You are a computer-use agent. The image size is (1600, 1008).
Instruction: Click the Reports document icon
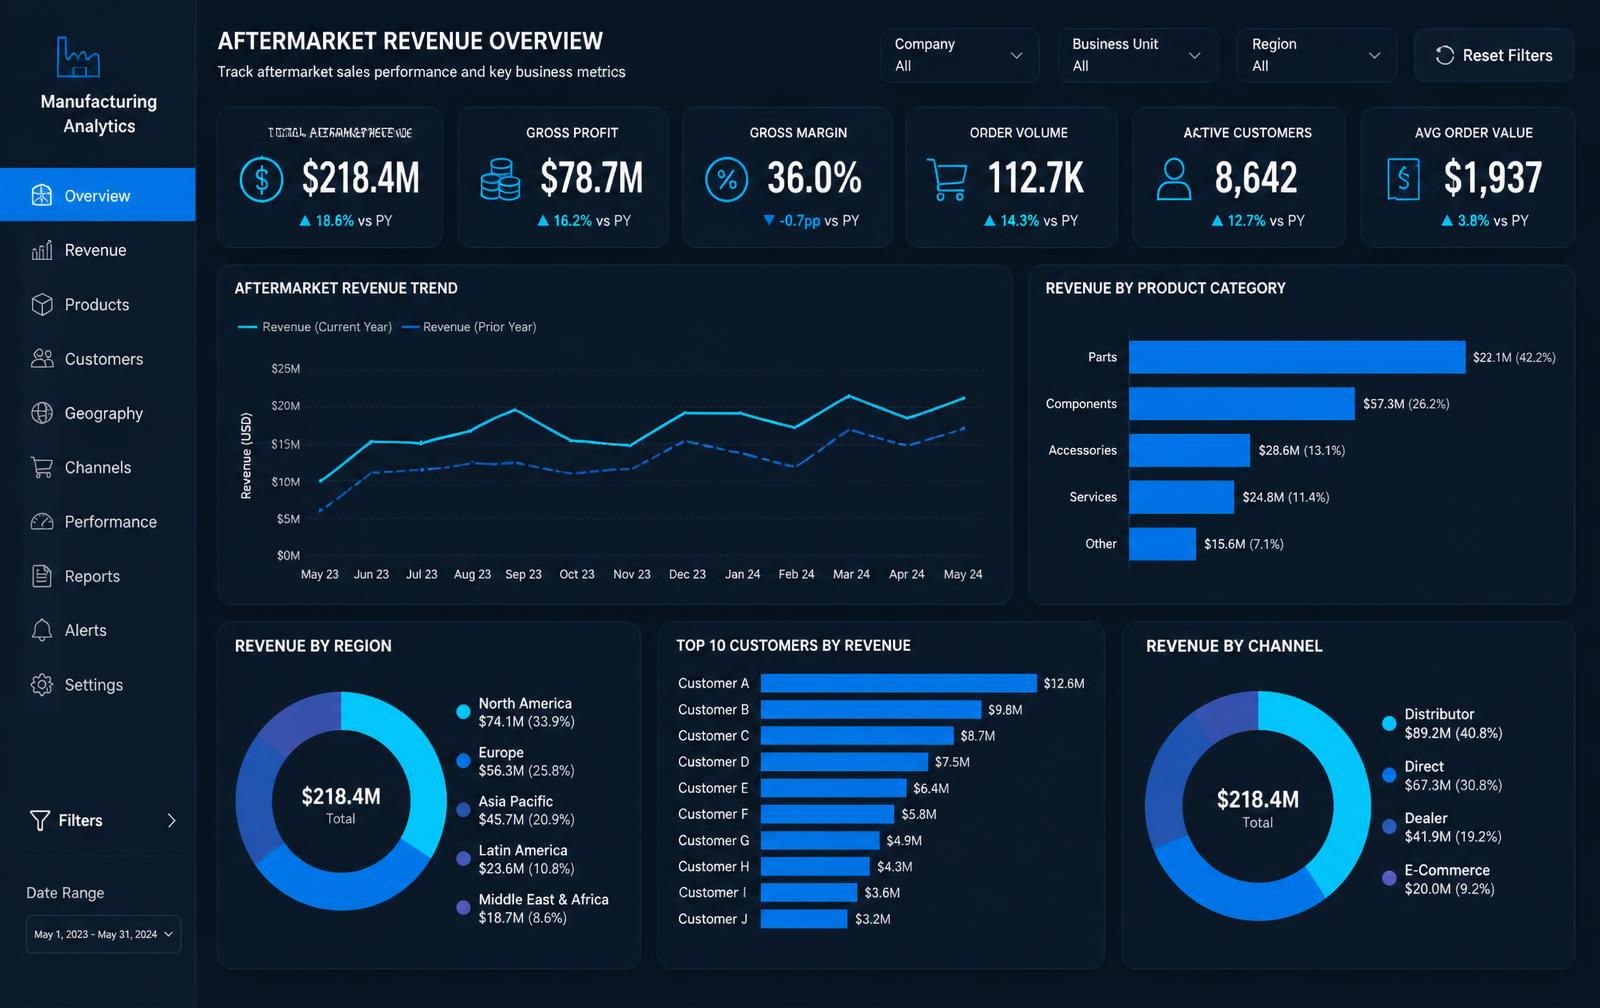42,576
